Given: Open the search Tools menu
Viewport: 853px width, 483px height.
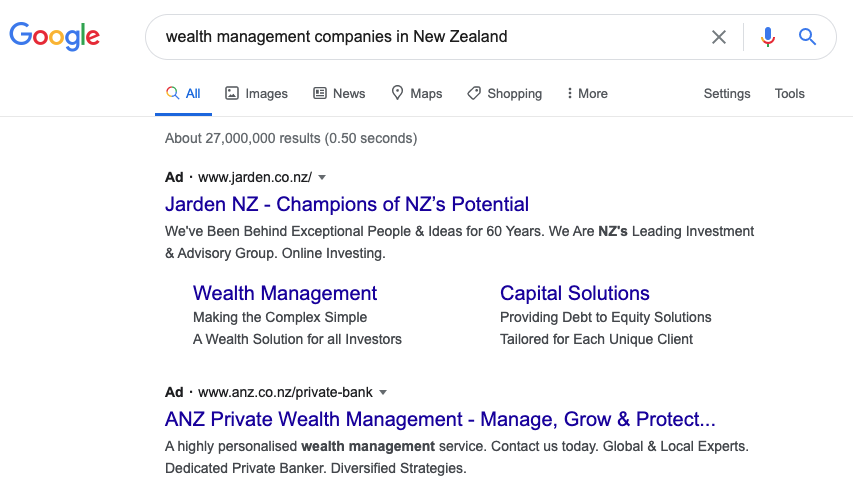Looking at the screenshot, I should pos(789,94).
